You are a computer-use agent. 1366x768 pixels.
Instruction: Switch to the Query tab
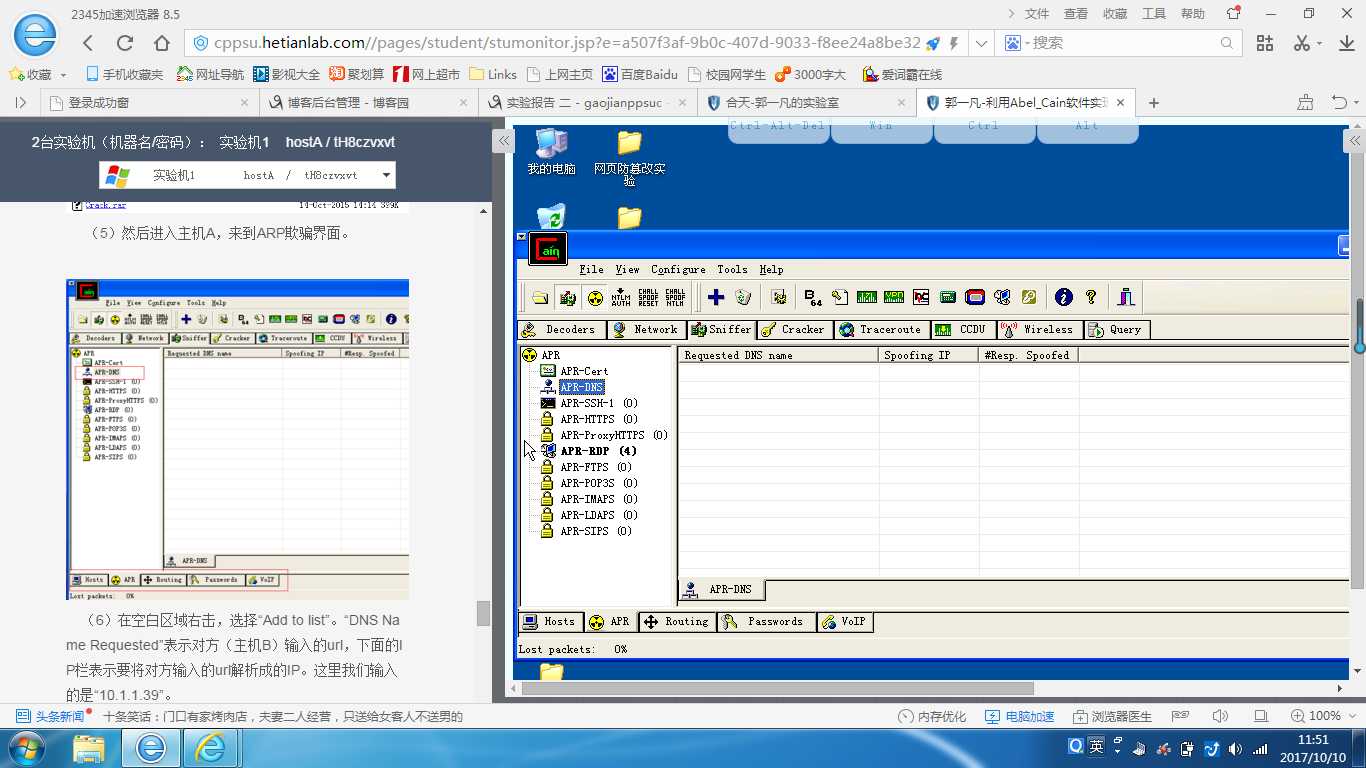(x=1116, y=329)
